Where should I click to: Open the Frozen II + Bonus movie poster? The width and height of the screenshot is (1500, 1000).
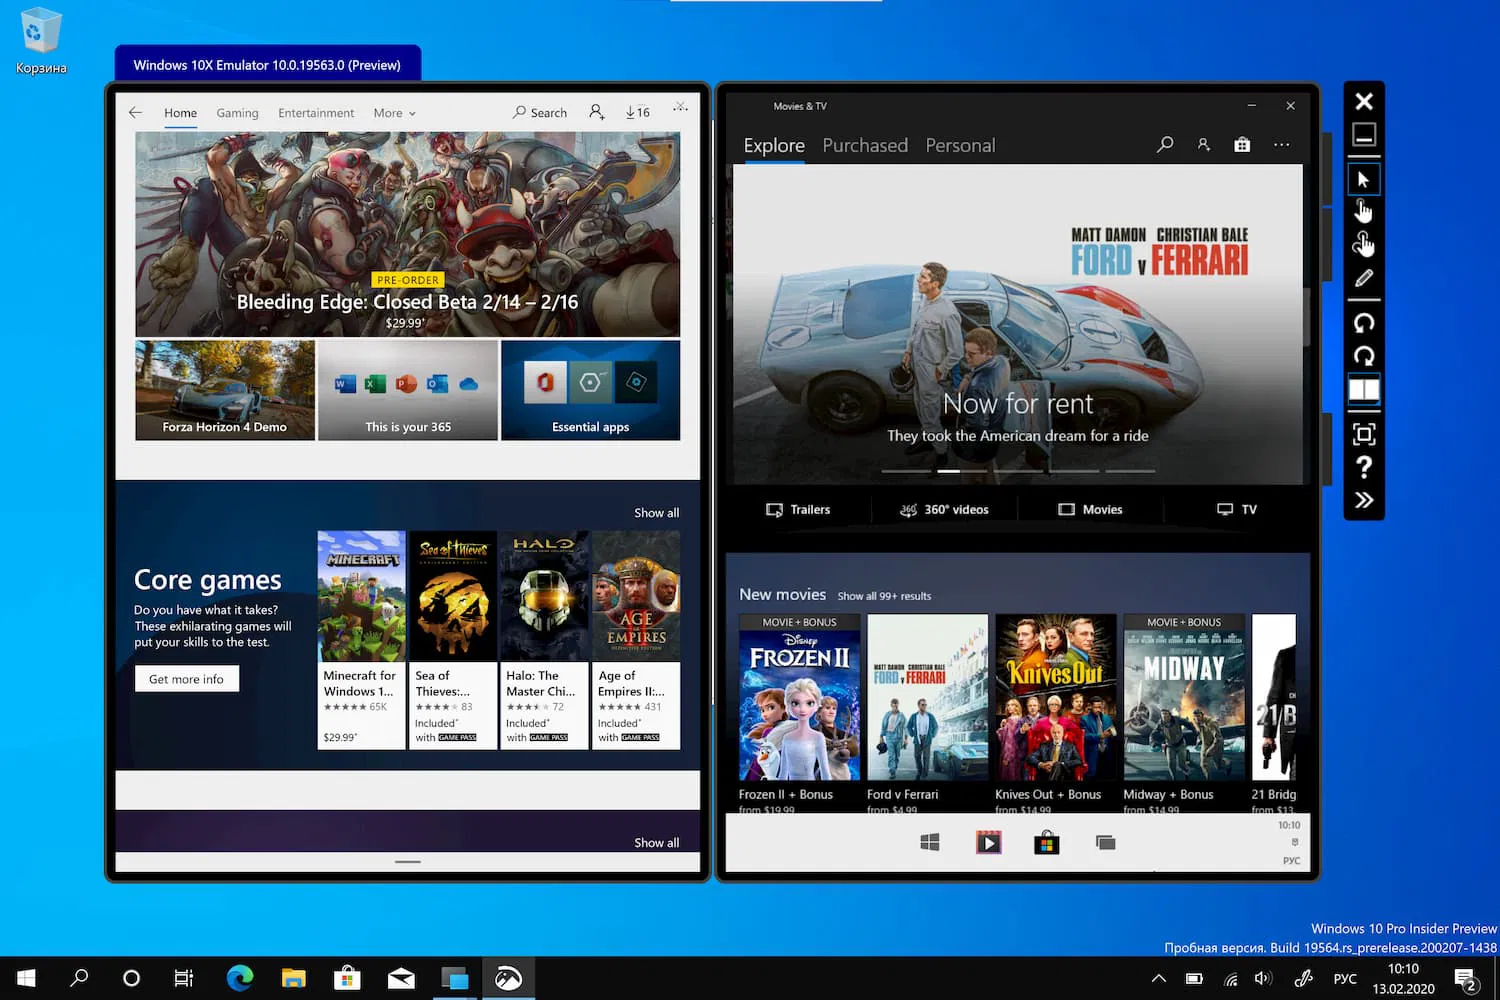coord(799,697)
